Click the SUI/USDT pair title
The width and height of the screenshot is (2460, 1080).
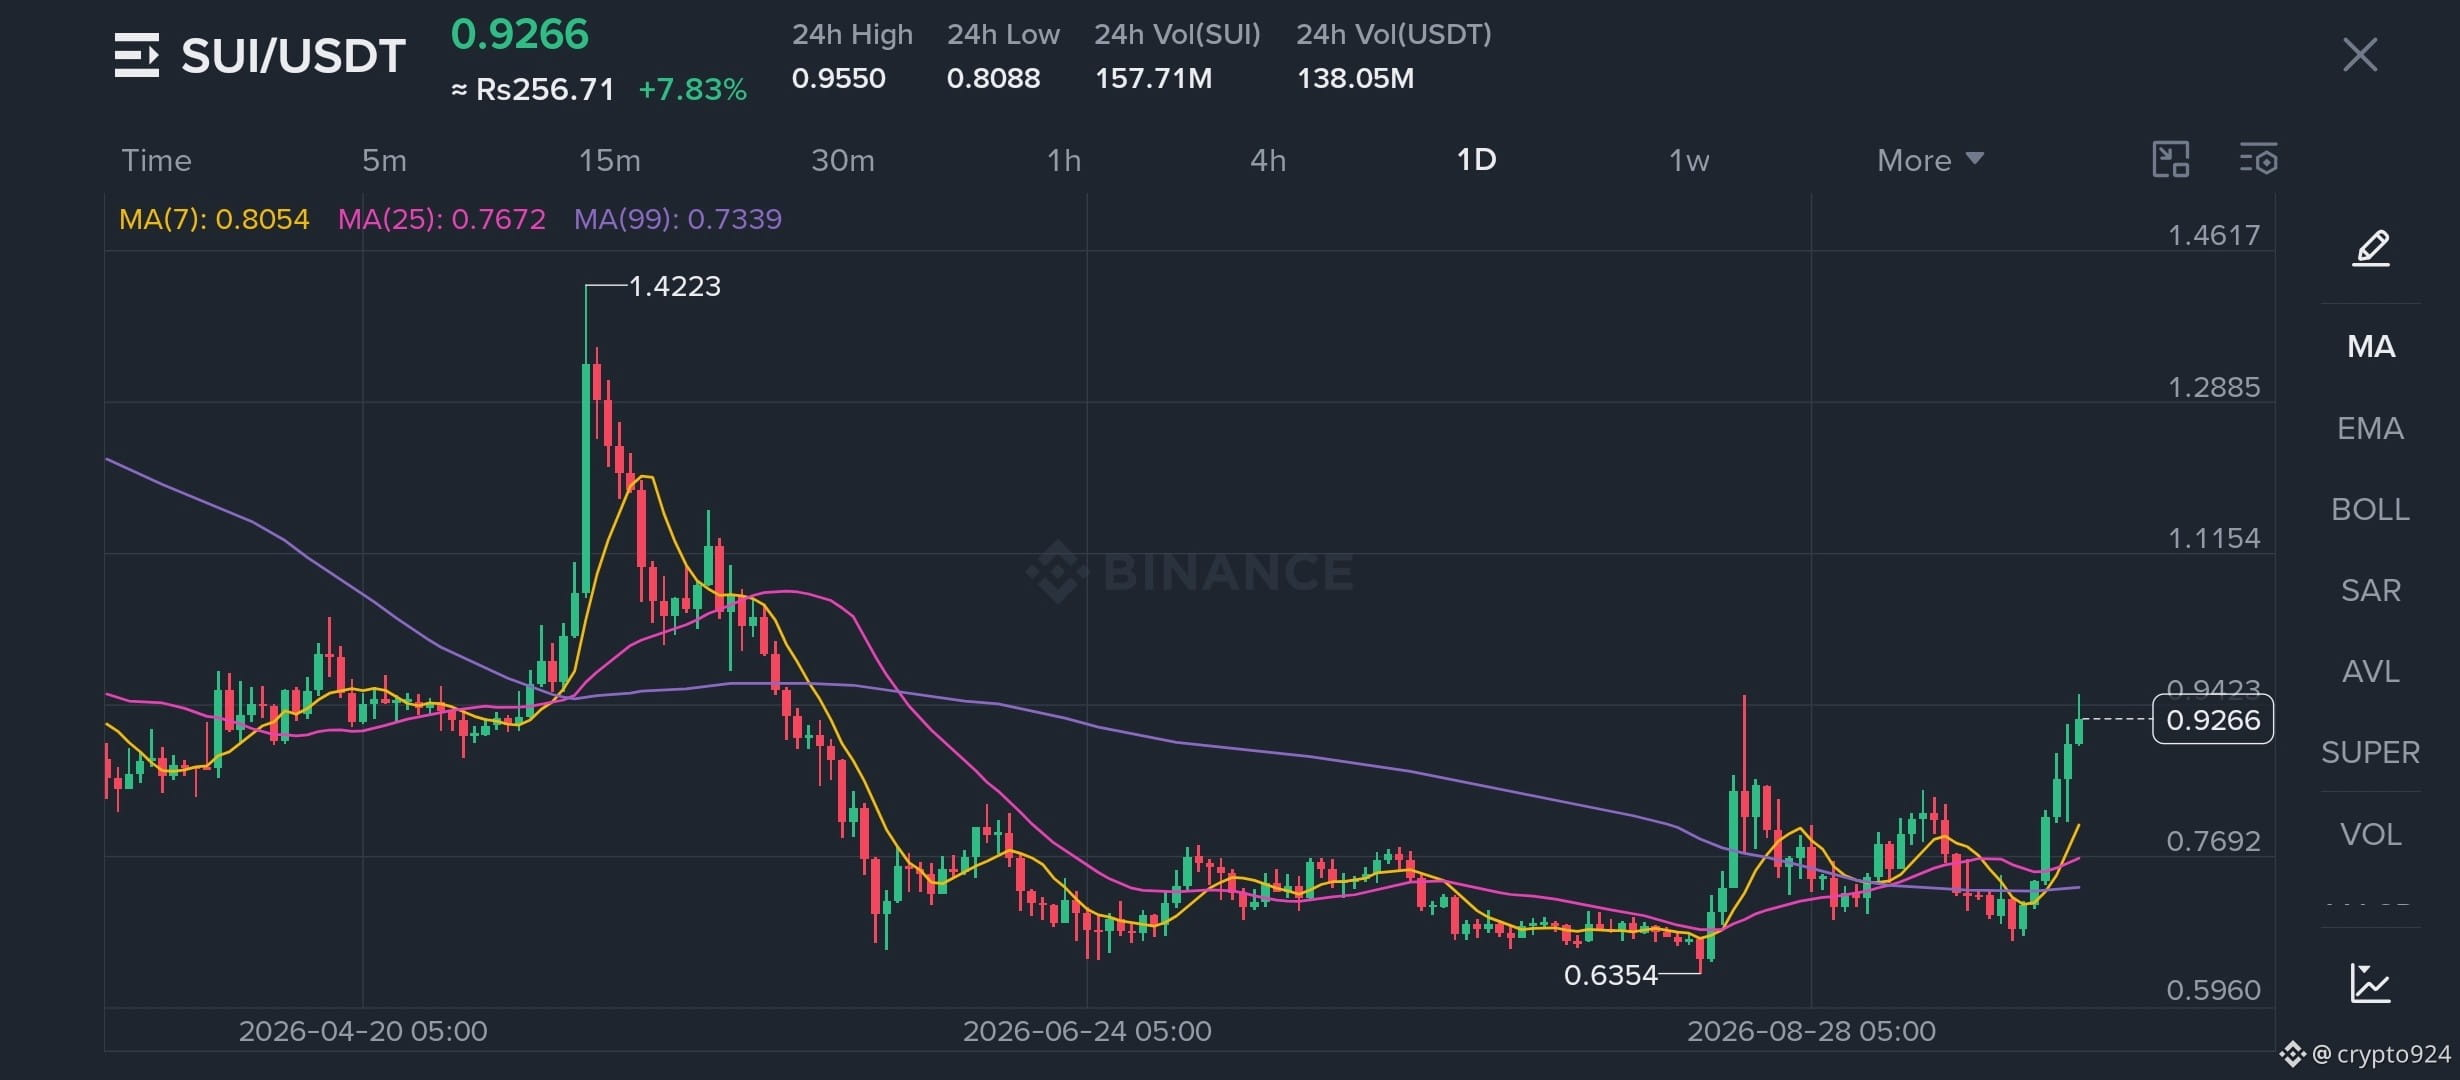[293, 56]
